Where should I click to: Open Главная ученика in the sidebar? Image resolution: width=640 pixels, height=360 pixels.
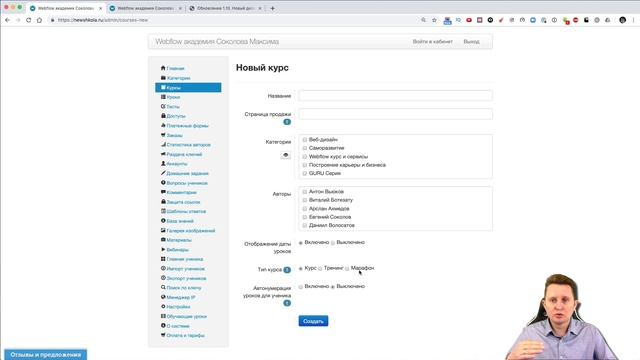tap(184, 259)
